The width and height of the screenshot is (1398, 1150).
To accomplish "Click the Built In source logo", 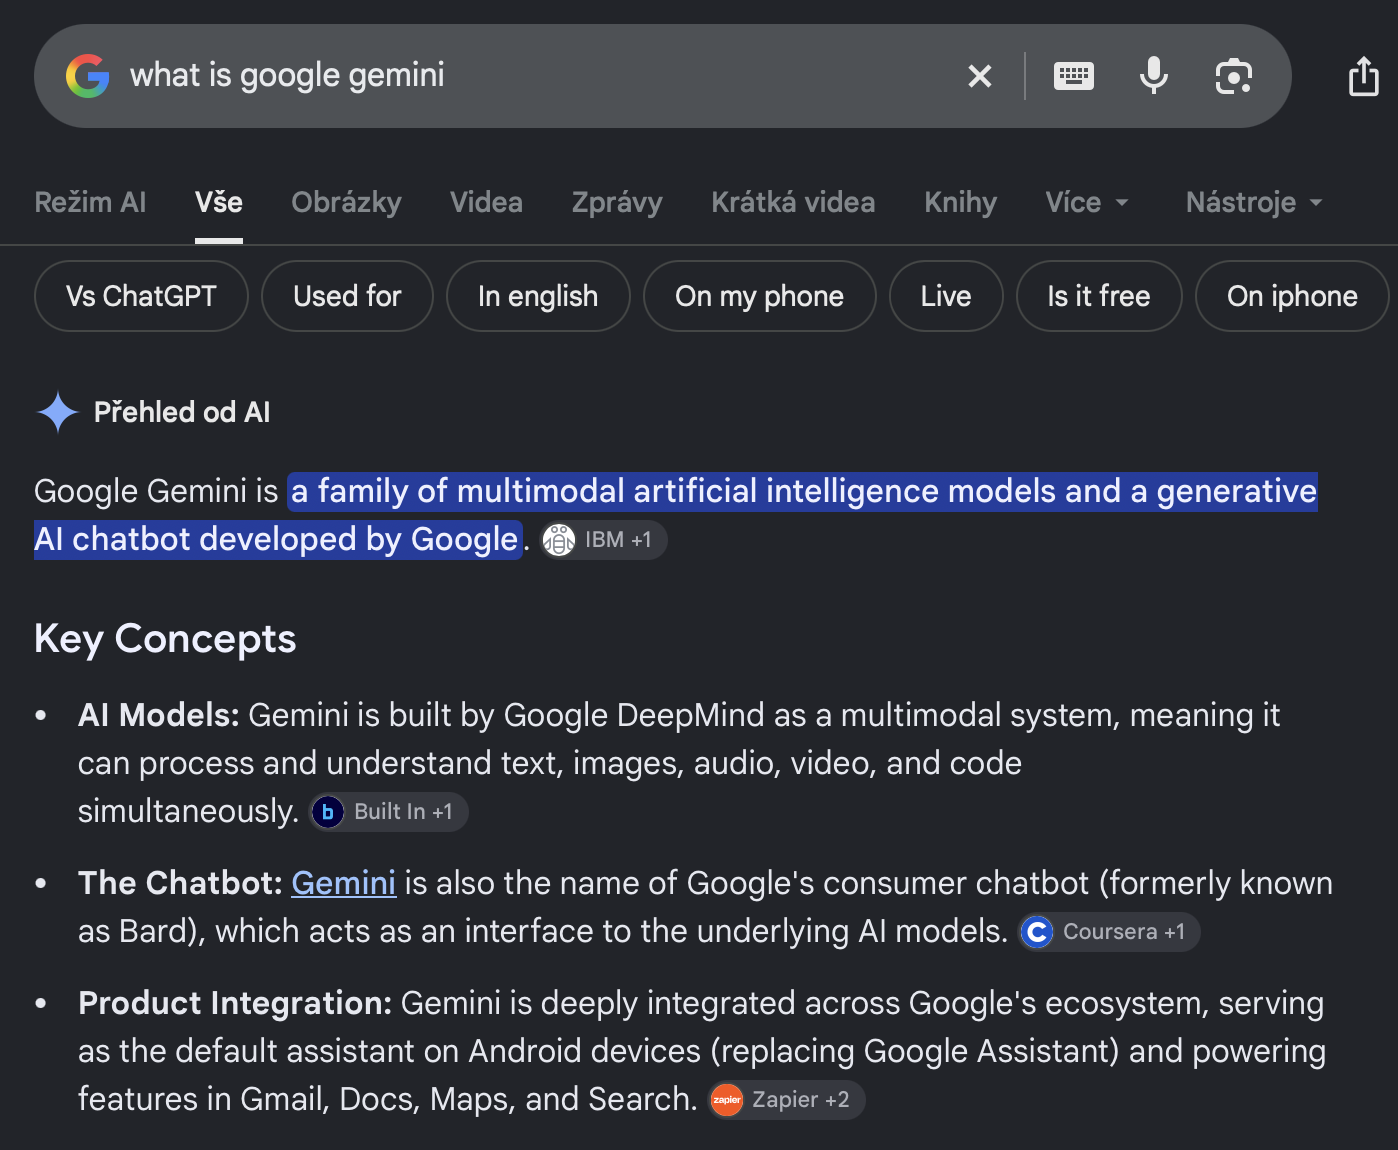I will [328, 812].
